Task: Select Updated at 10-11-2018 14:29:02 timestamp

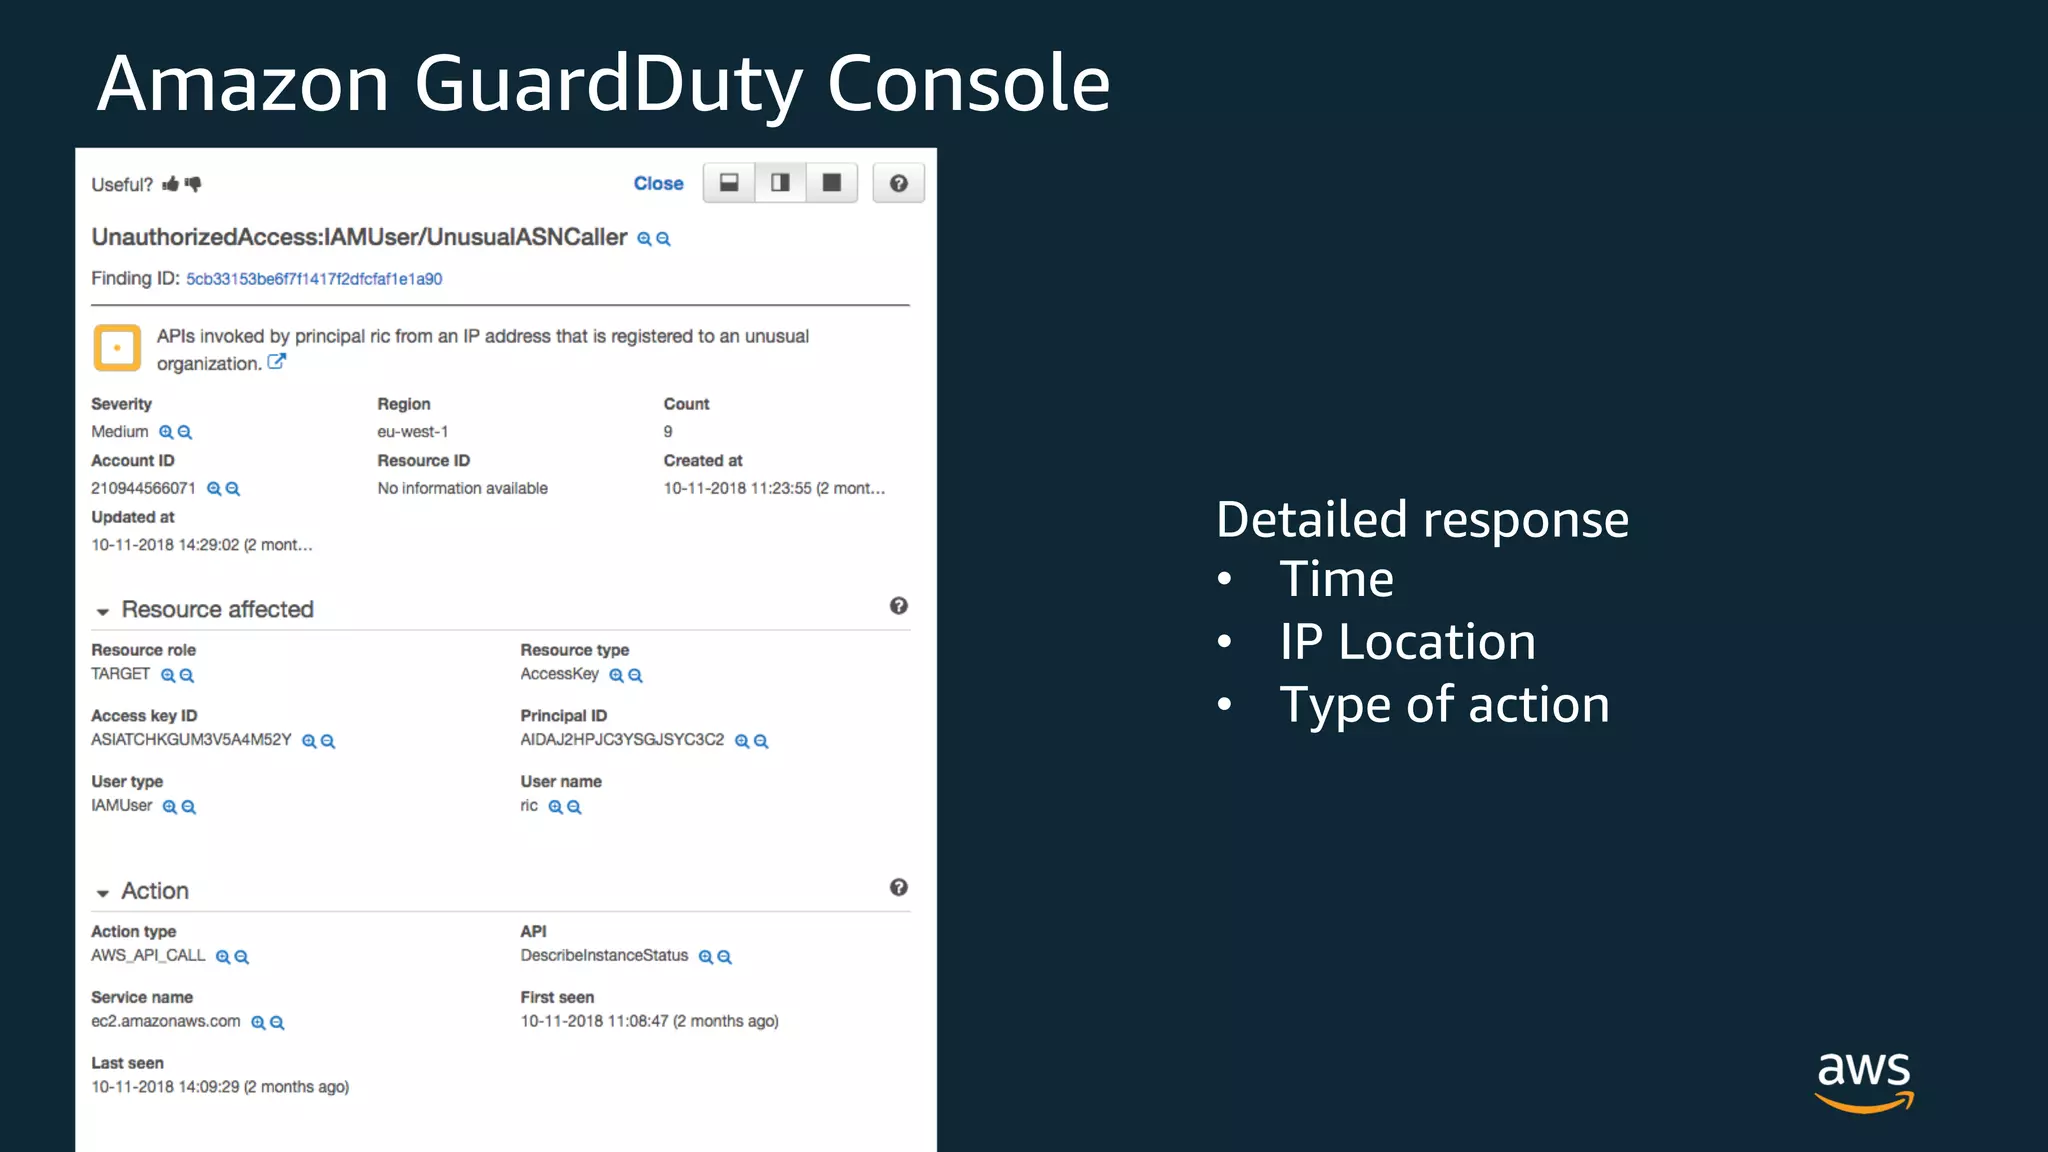Action: tap(202, 546)
